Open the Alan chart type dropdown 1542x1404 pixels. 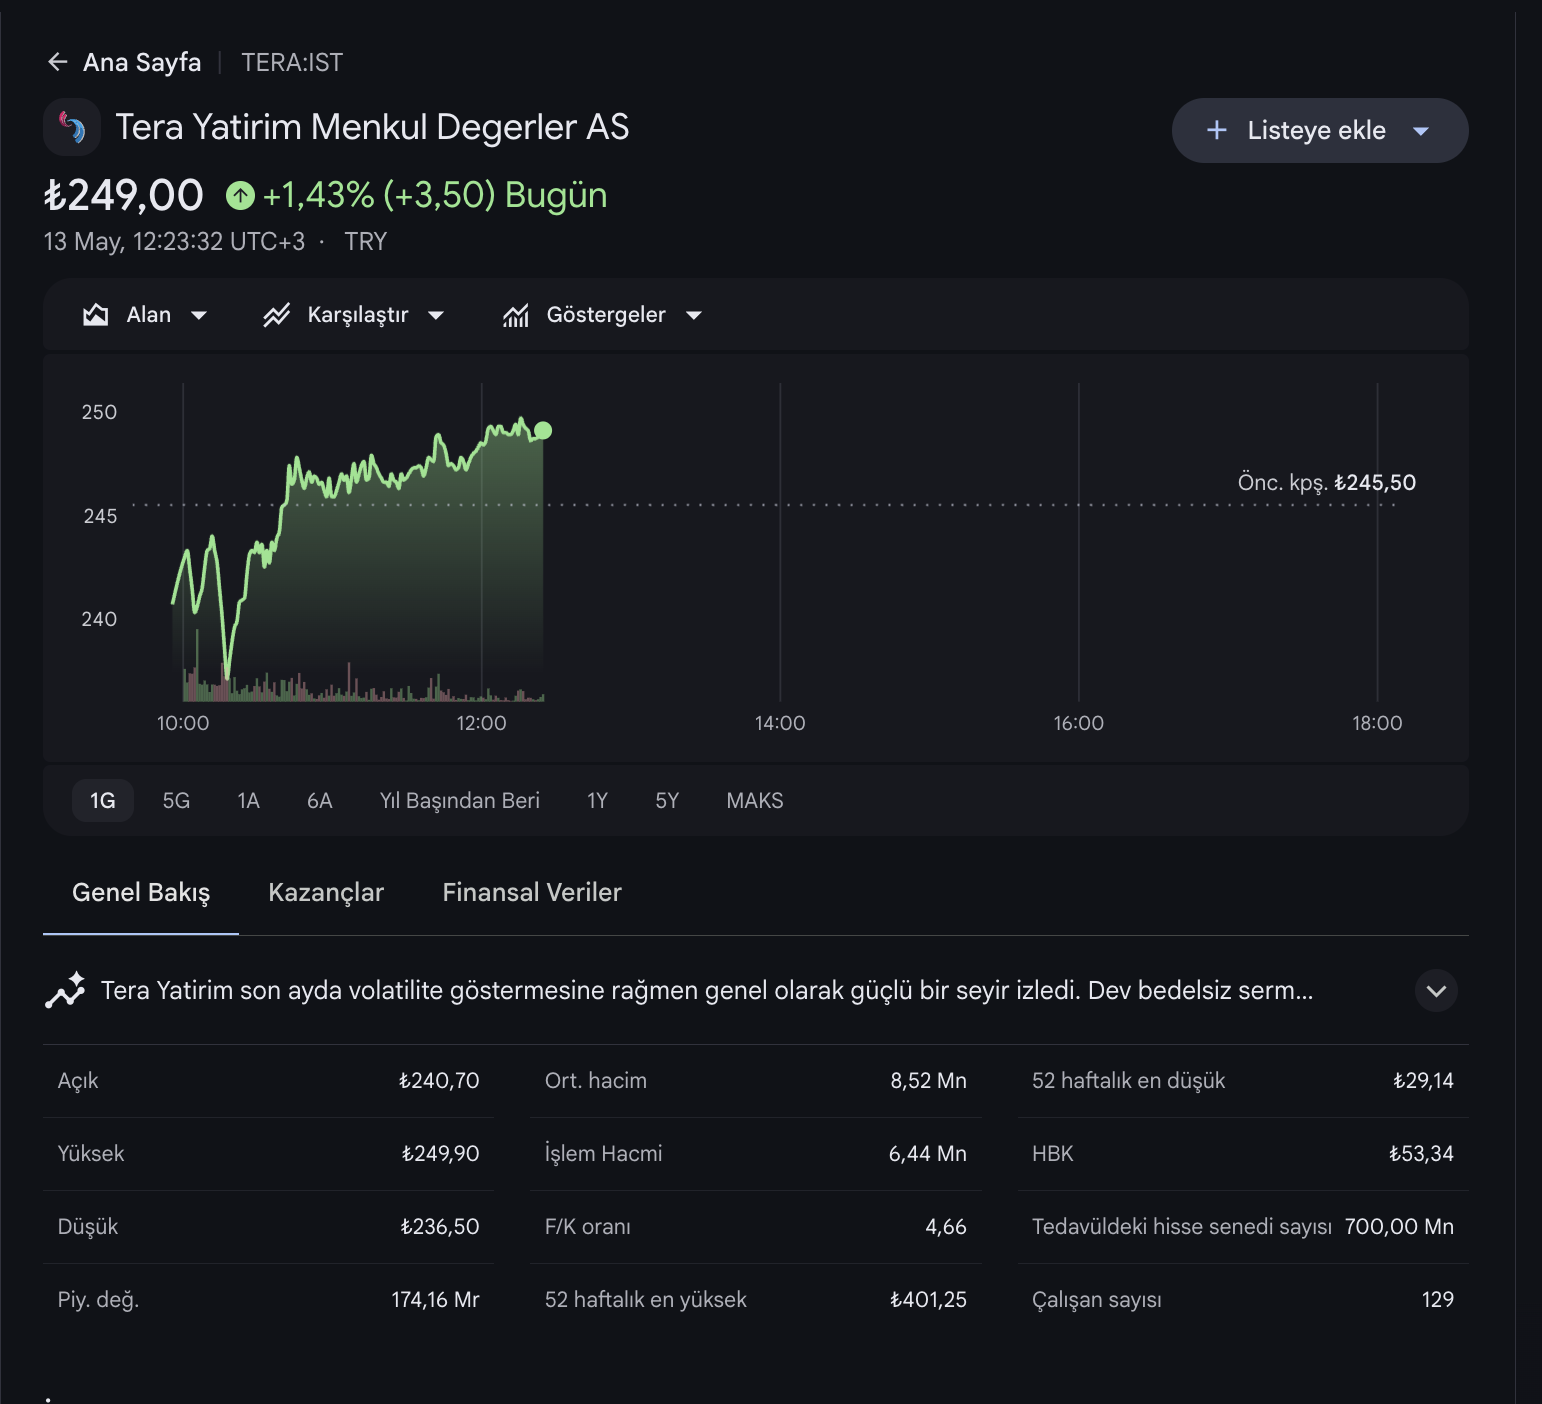[x=145, y=315]
